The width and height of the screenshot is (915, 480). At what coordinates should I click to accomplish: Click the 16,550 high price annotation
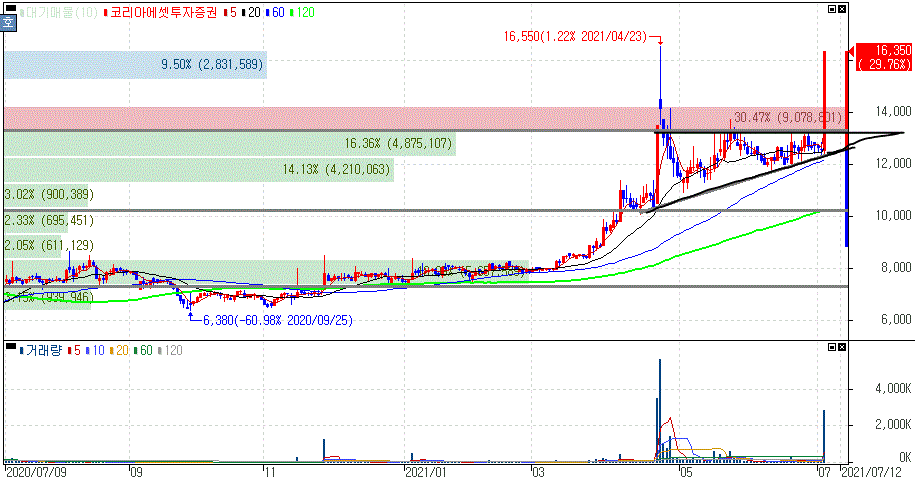click(575, 37)
